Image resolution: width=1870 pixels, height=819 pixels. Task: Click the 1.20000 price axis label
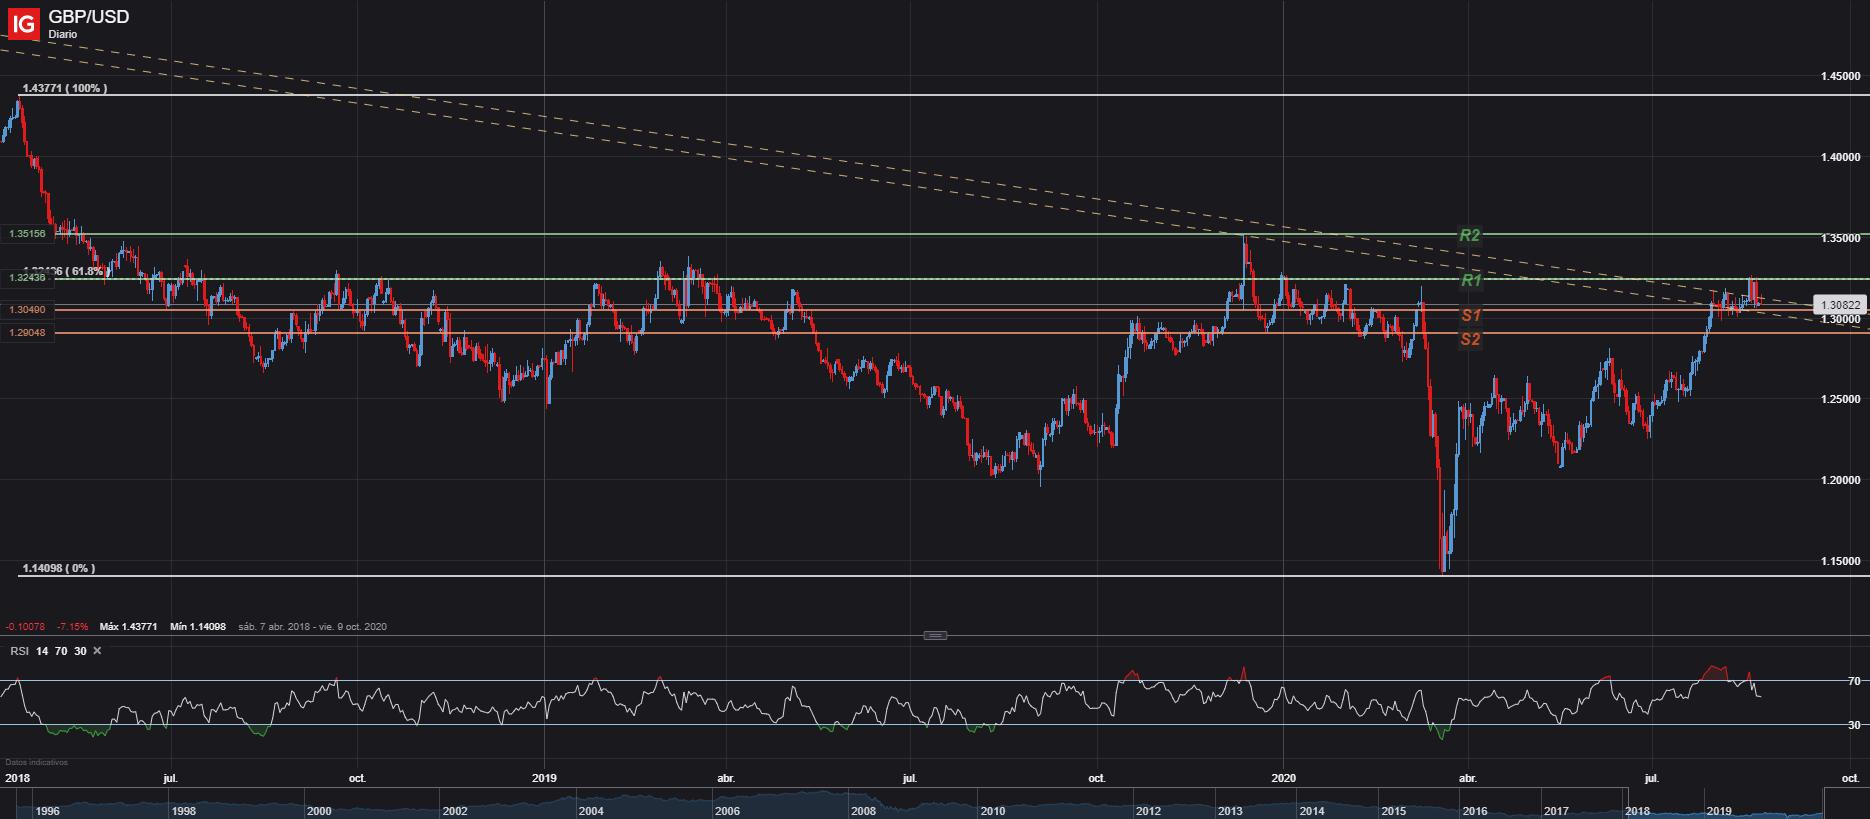pos(1840,480)
